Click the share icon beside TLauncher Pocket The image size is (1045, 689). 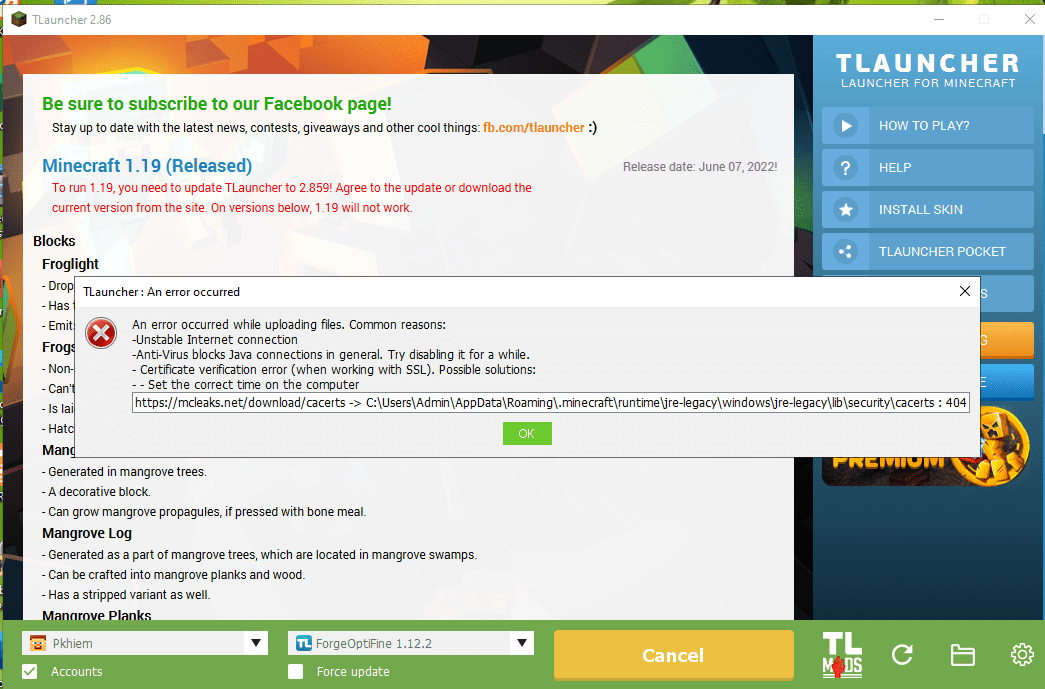pos(846,251)
